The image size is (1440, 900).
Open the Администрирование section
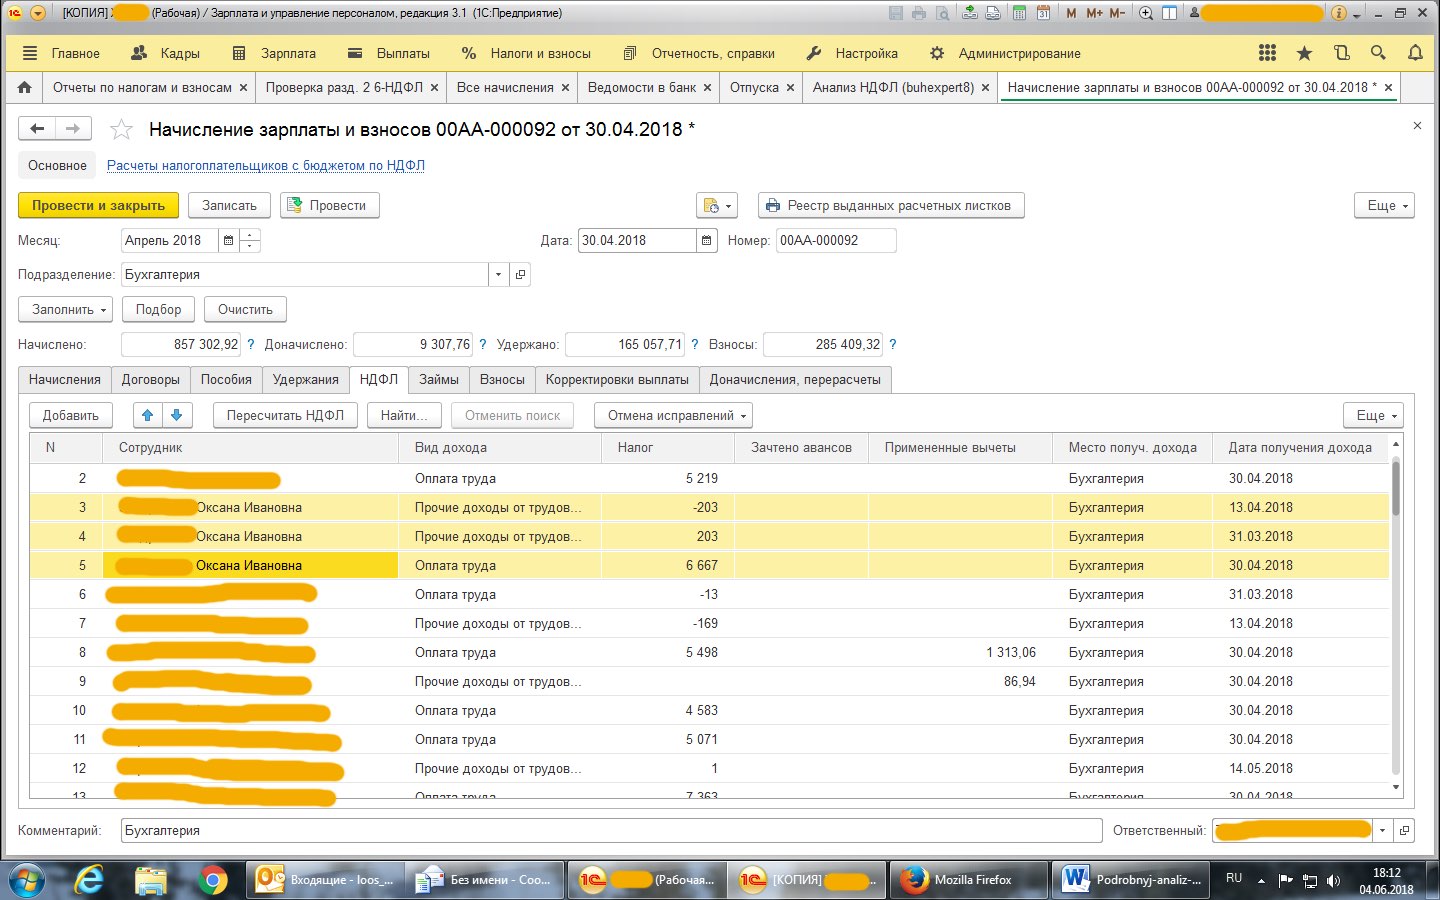[1005, 53]
